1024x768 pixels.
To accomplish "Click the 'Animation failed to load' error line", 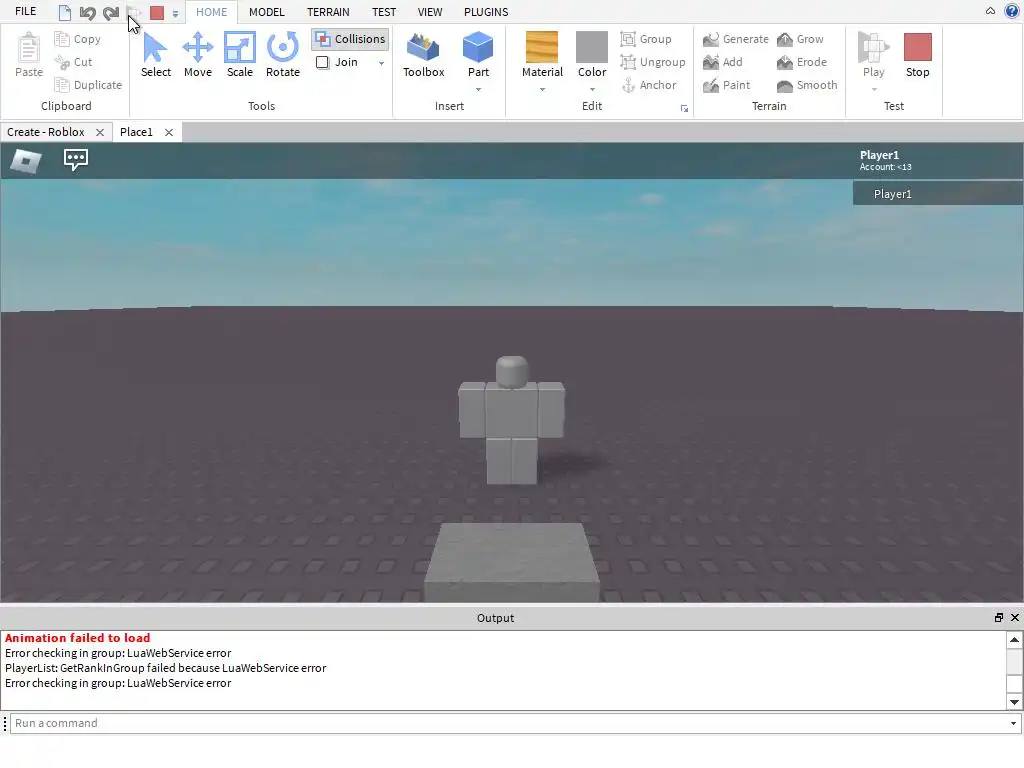I will 78,638.
